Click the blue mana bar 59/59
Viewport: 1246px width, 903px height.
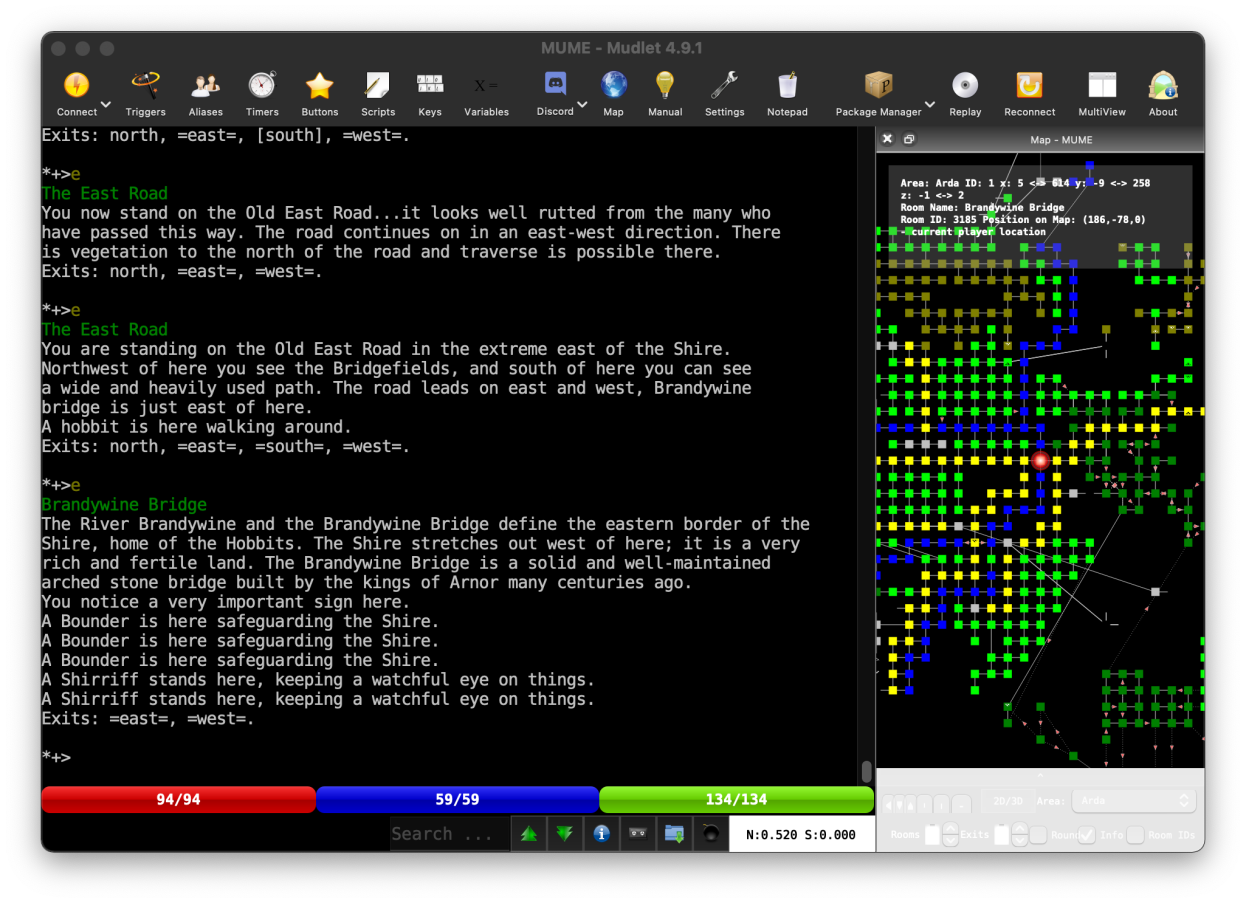click(x=457, y=800)
